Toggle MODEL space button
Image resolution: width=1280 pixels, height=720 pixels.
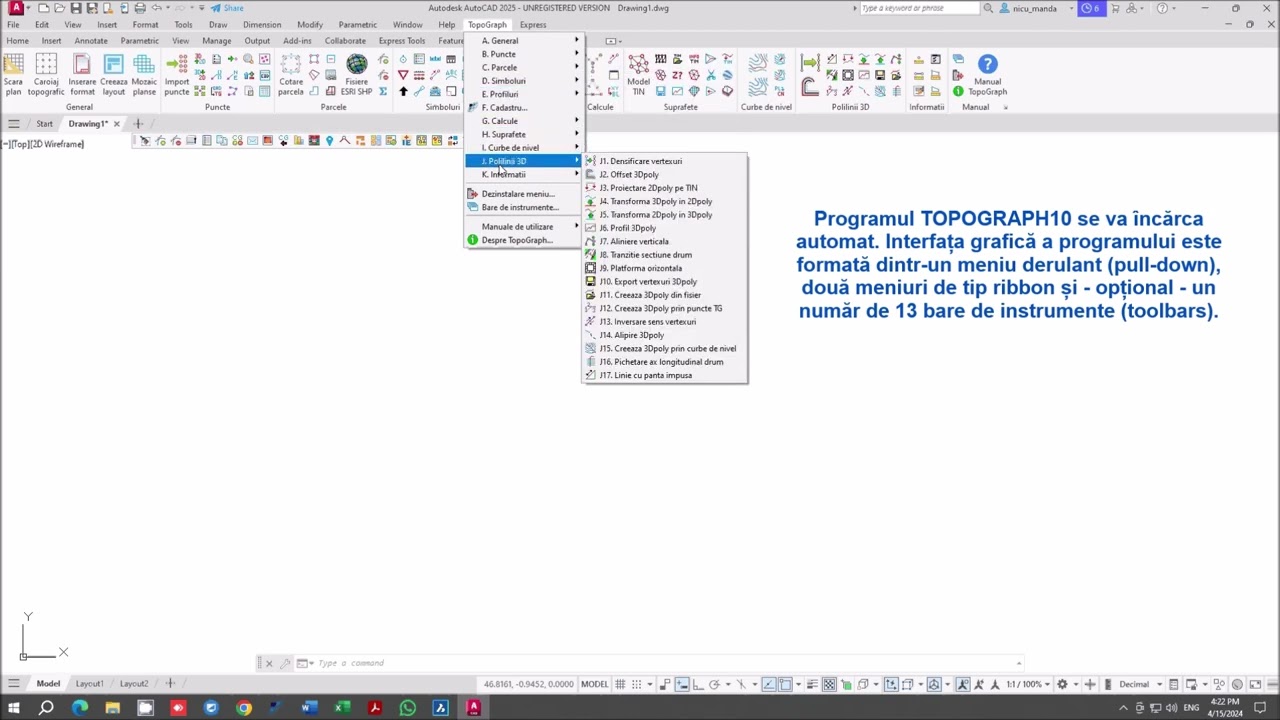tap(594, 684)
